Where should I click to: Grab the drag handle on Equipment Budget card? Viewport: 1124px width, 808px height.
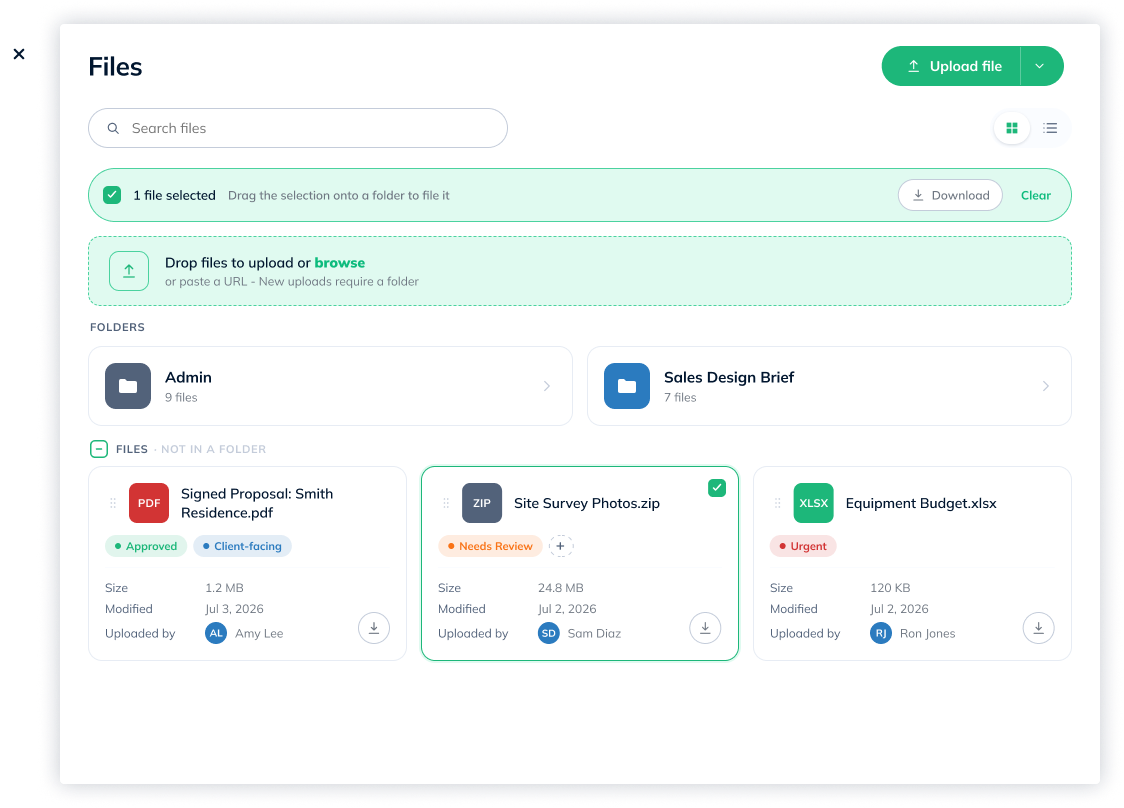tap(778, 503)
